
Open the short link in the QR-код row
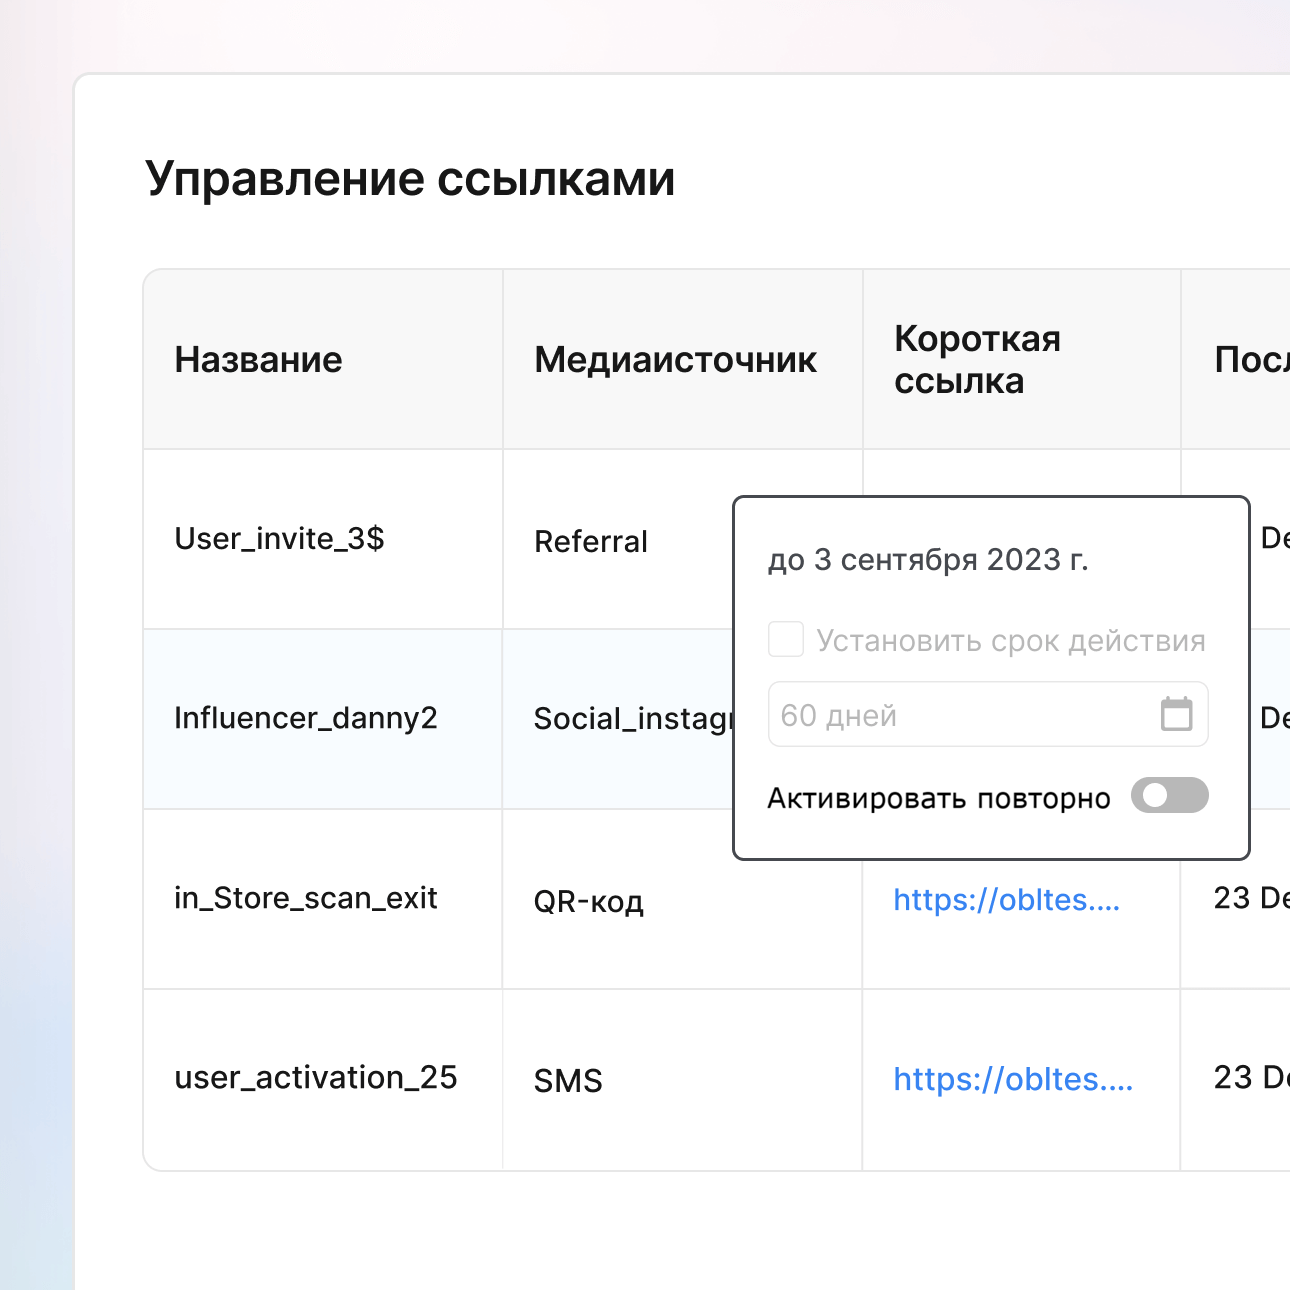coord(1006,900)
